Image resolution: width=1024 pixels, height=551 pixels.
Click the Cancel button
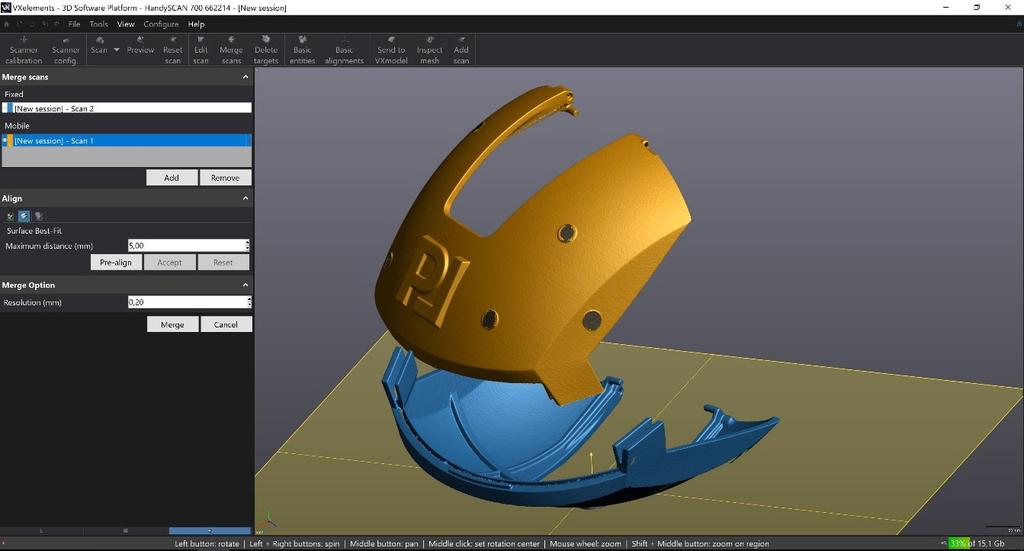click(x=226, y=324)
